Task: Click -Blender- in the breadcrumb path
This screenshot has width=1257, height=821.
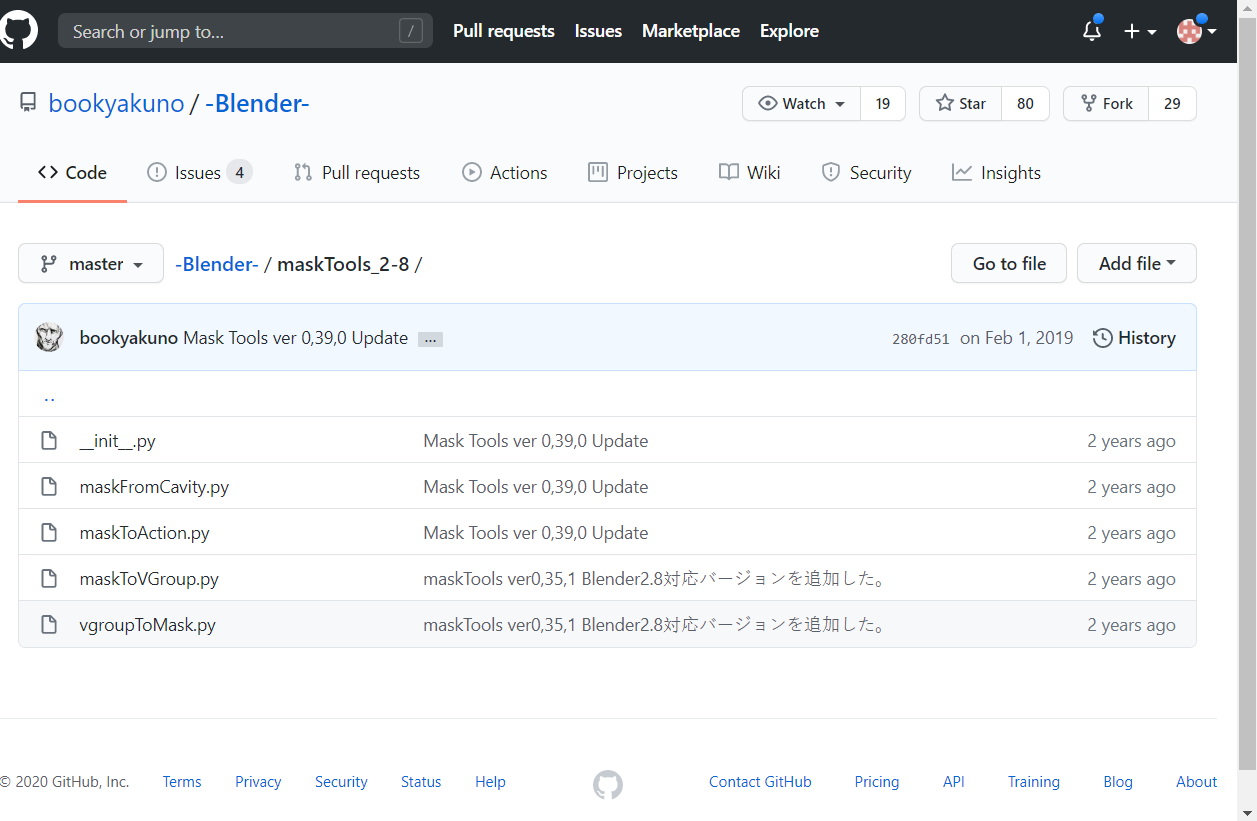Action: [217, 264]
